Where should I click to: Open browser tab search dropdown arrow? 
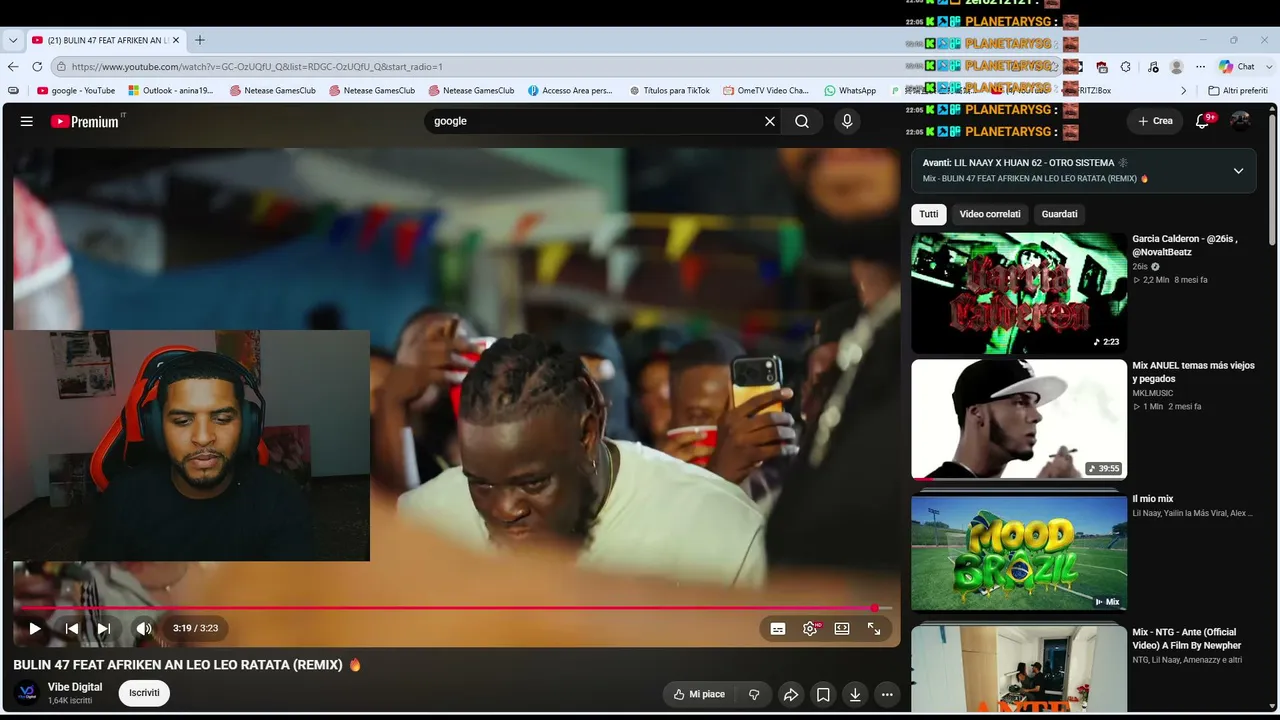point(13,40)
